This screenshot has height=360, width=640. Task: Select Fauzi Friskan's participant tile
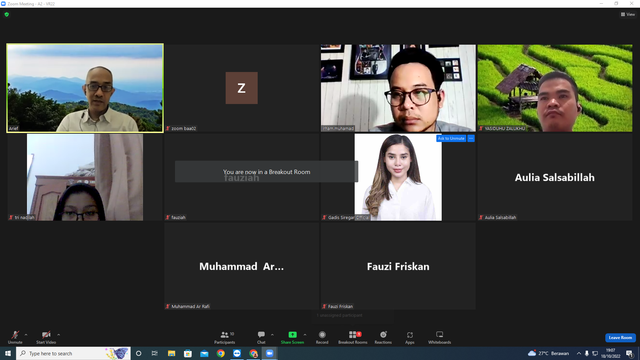coord(398,266)
